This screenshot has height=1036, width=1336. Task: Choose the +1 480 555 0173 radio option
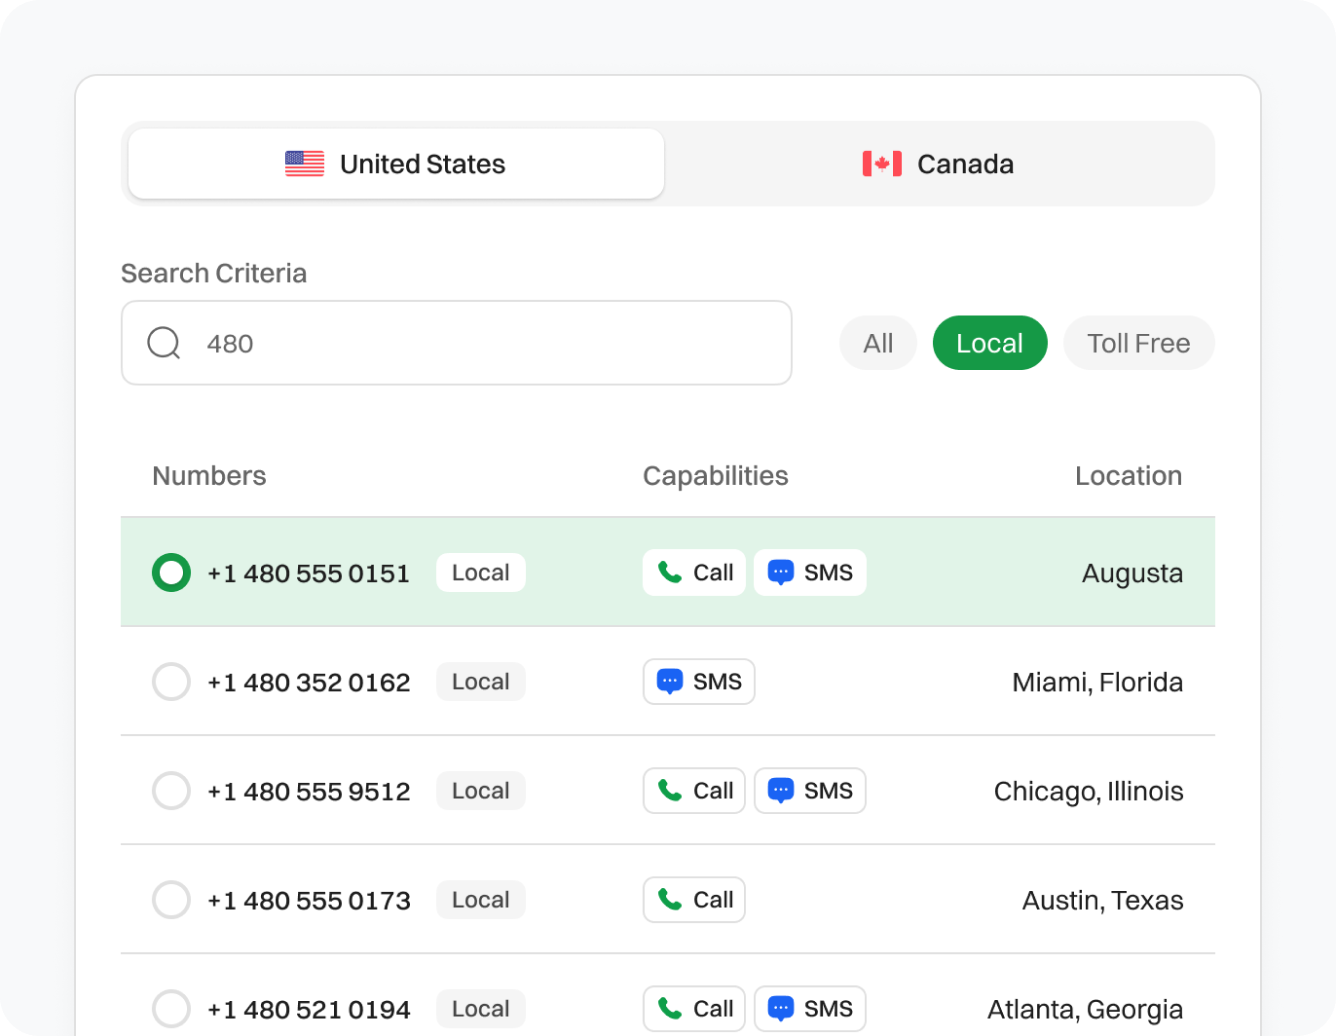click(x=171, y=900)
